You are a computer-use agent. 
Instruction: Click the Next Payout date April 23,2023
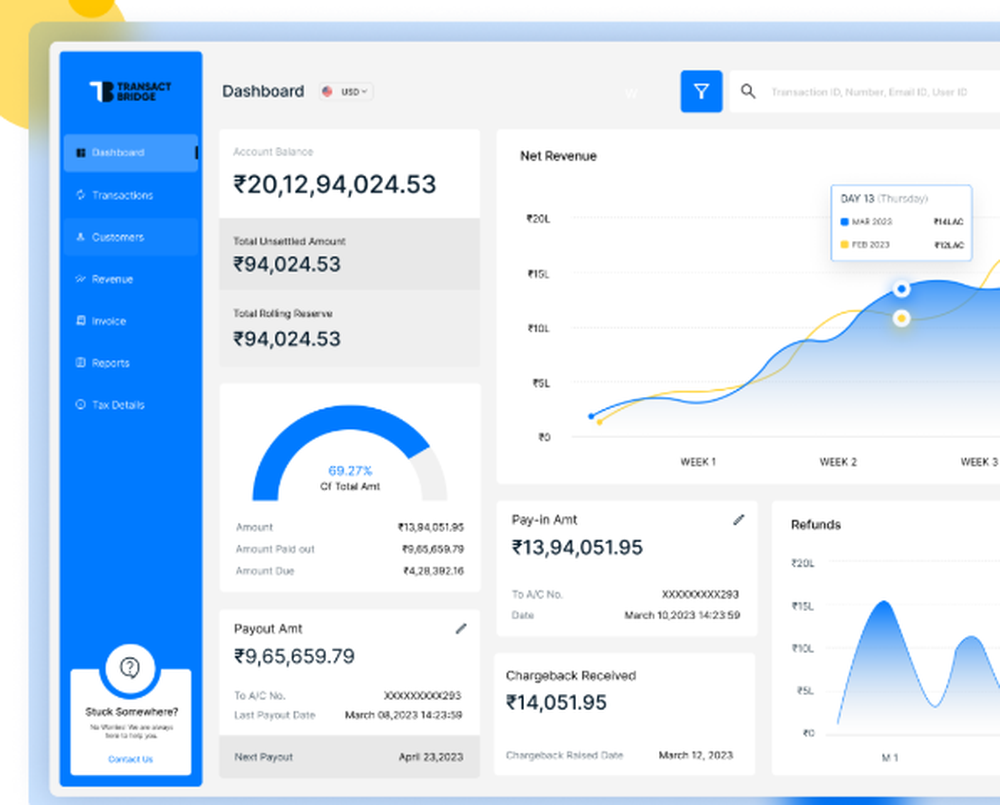431,757
